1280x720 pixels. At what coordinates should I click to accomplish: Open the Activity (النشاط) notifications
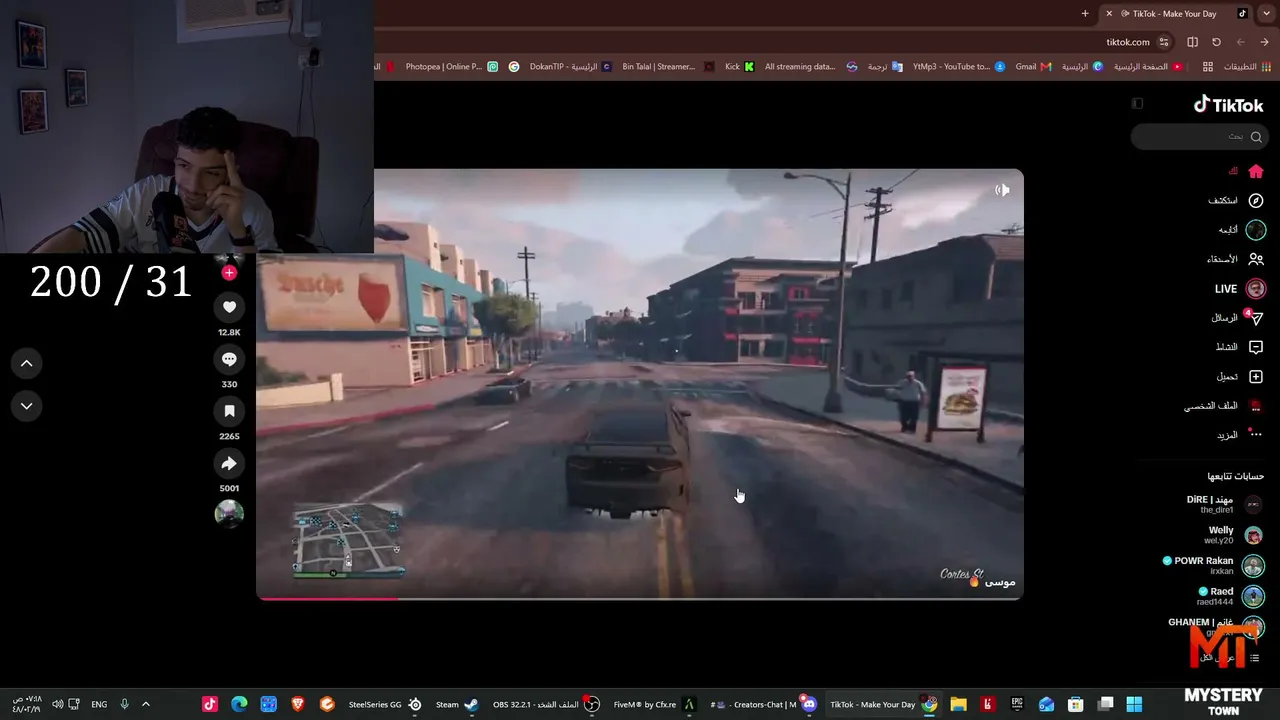[x=1239, y=347]
